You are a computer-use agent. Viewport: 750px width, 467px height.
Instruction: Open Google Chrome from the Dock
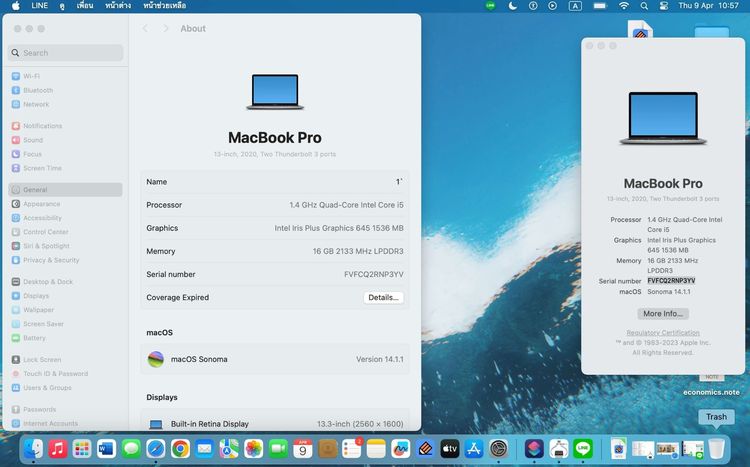point(180,449)
